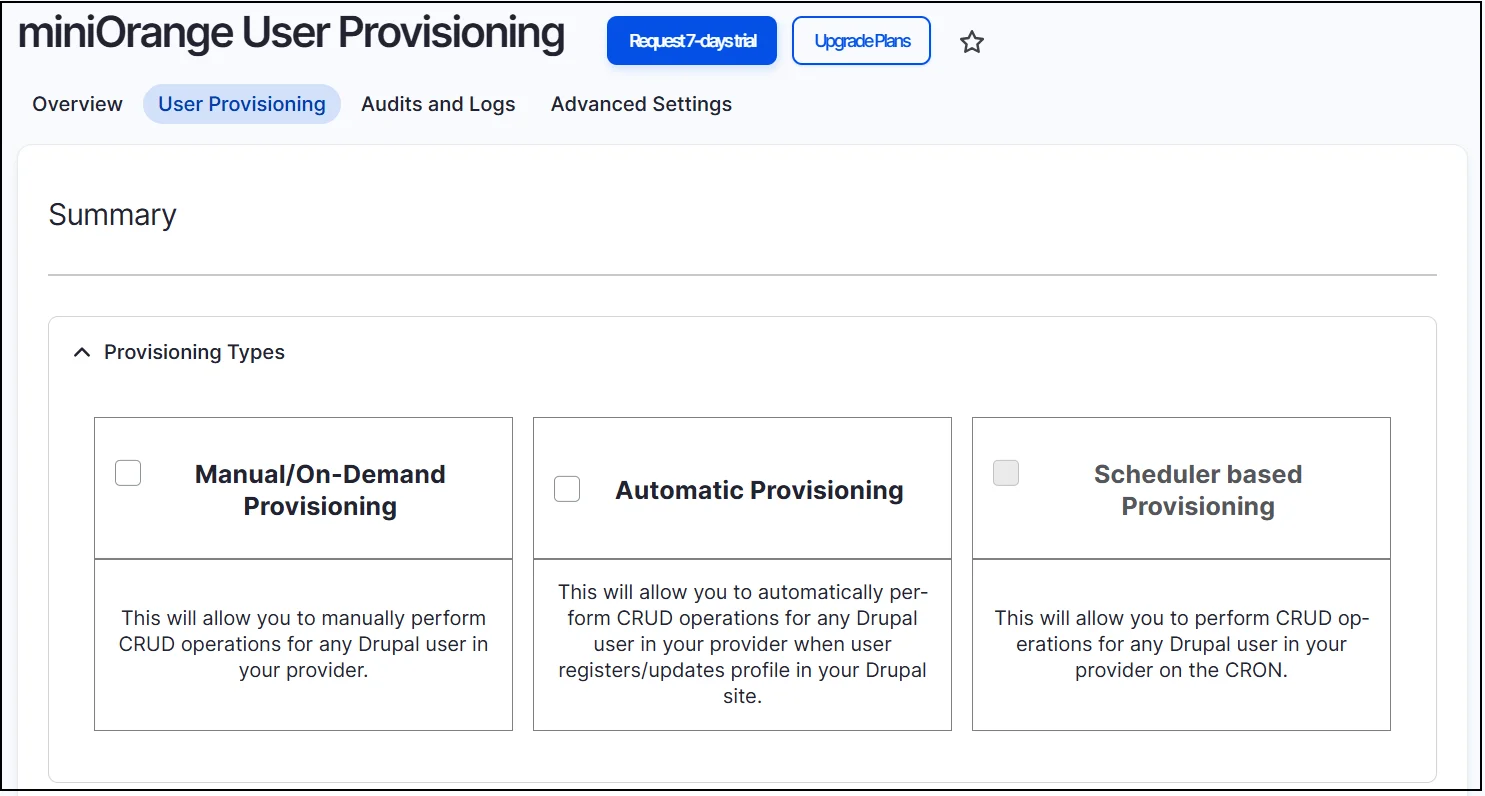Viewport: 1485px width, 796px height.
Task: Check the Scheduler based Provisioning checkbox
Action: (1006, 473)
